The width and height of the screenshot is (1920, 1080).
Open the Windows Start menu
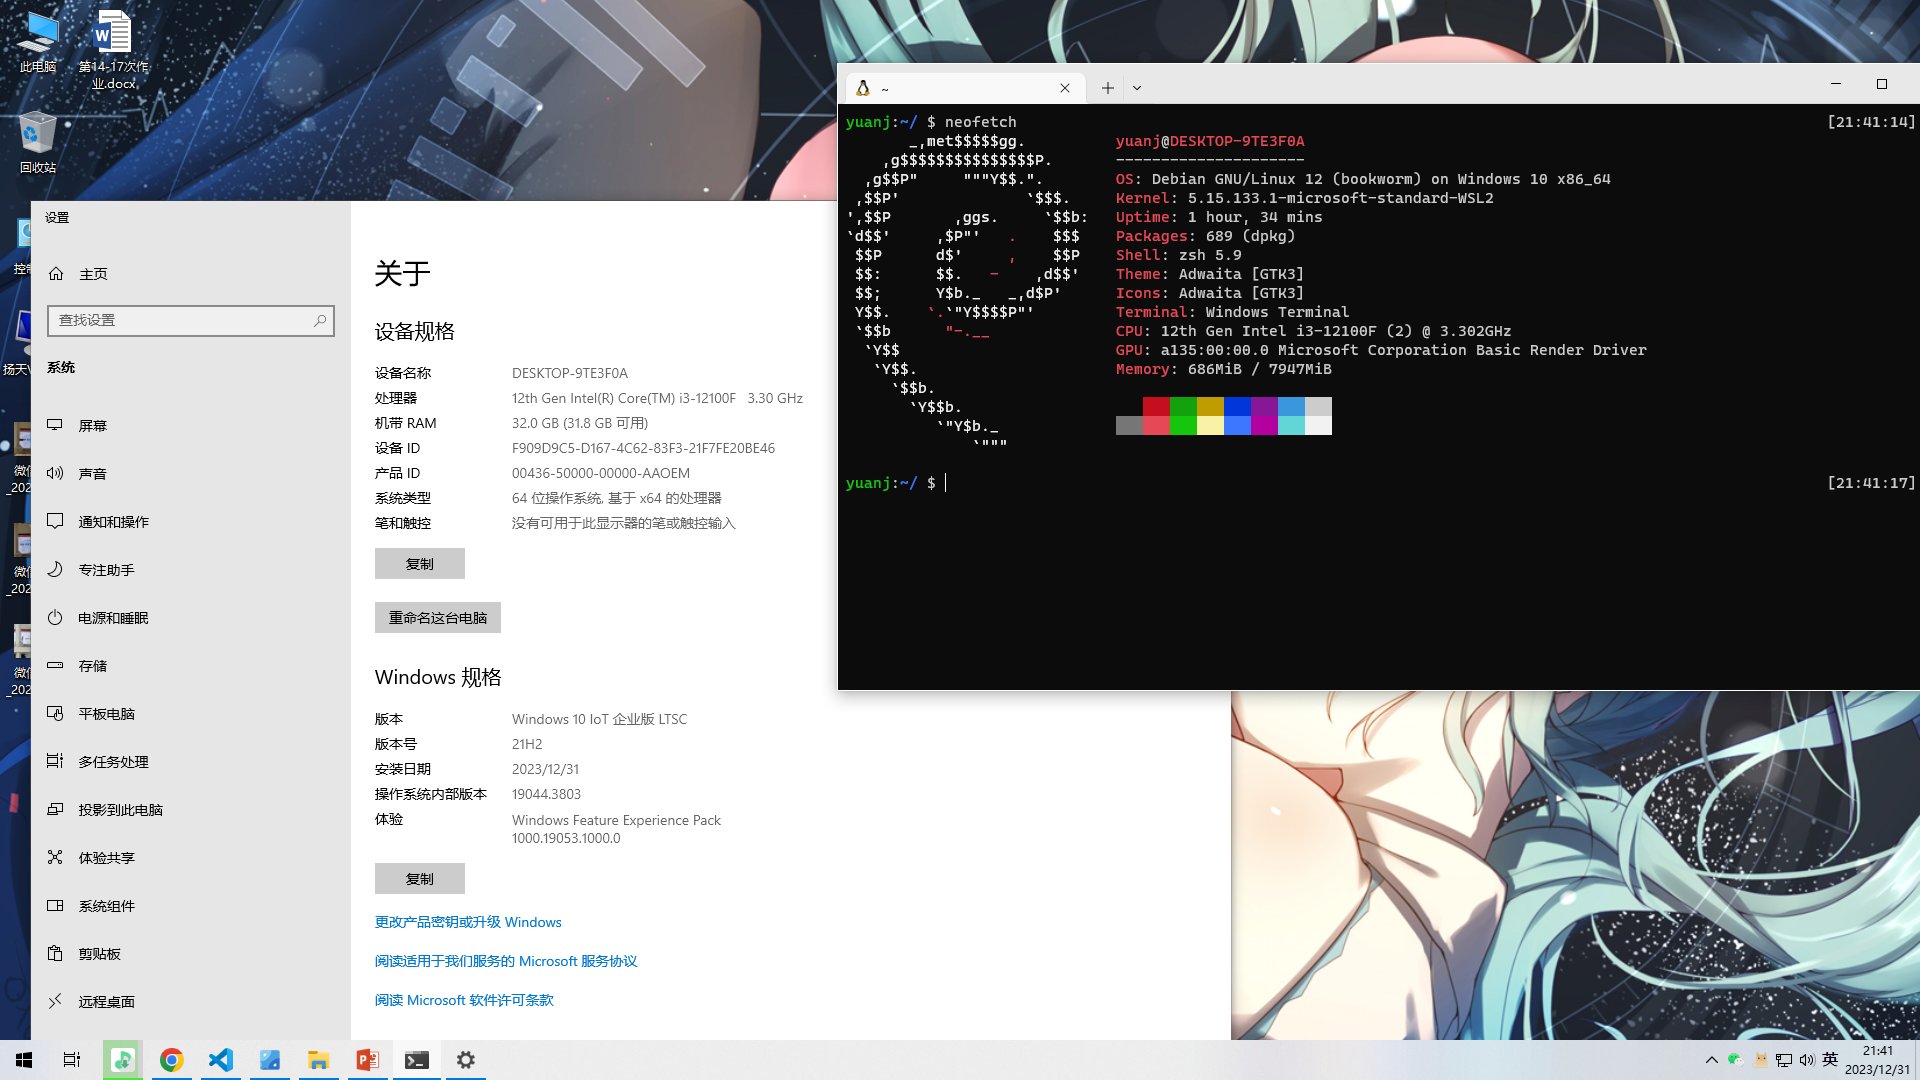24,1060
